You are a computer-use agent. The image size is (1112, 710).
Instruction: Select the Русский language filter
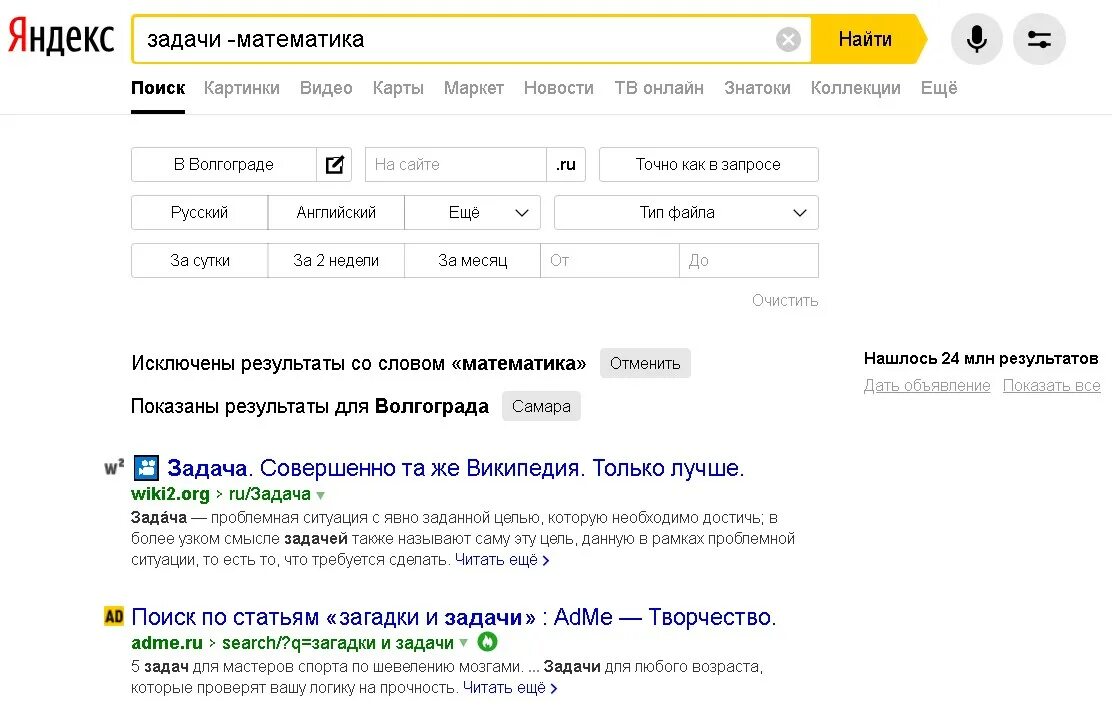(198, 212)
